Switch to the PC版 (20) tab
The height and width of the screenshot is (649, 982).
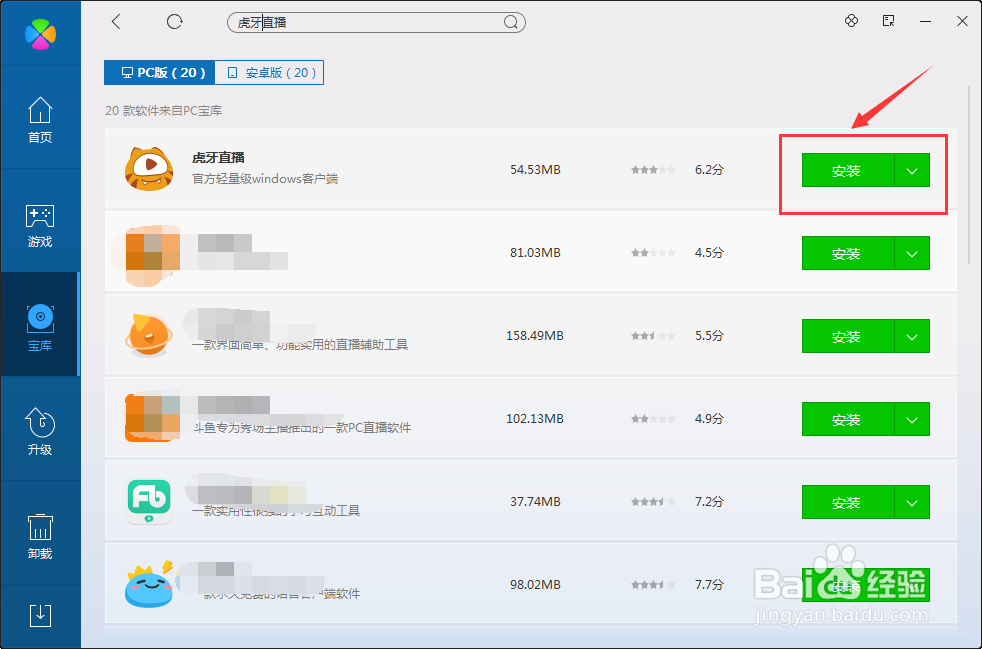(x=160, y=73)
